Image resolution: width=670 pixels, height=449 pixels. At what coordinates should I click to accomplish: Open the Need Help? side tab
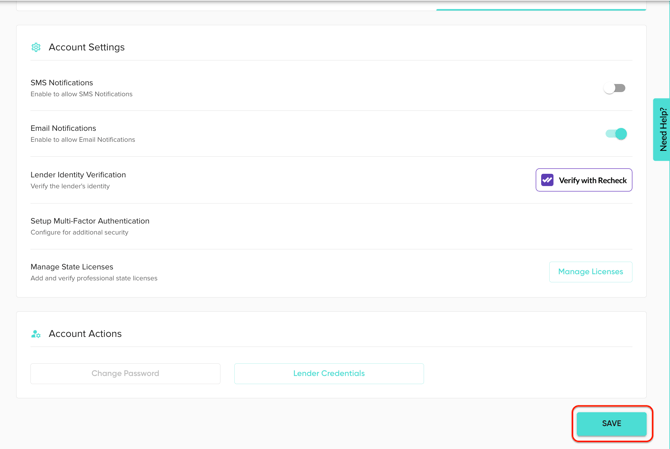(662, 129)
